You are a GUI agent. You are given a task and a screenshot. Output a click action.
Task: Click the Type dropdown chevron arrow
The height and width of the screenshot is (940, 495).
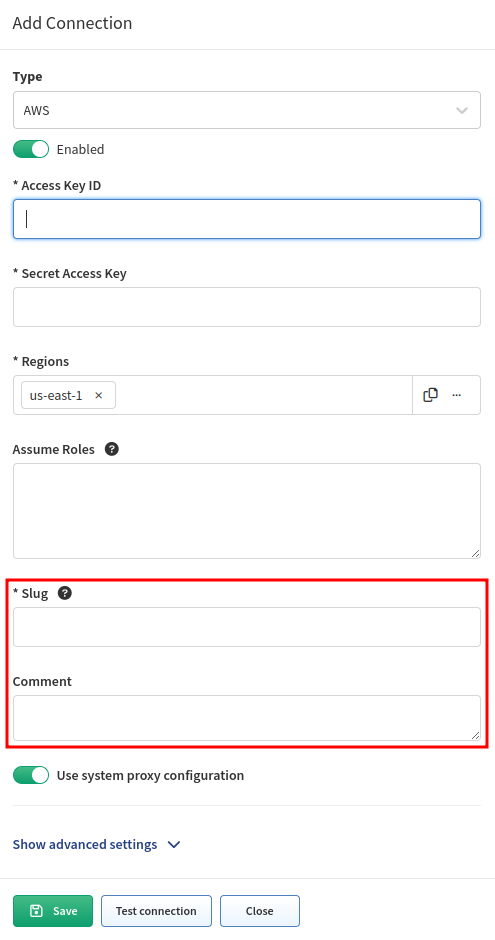tap(461, 110)
